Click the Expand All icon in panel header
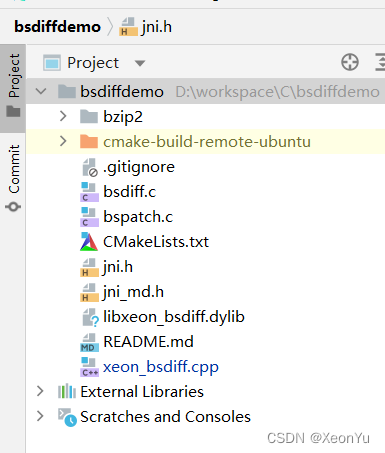Screen dimensions: 385x453 [380, 62]
